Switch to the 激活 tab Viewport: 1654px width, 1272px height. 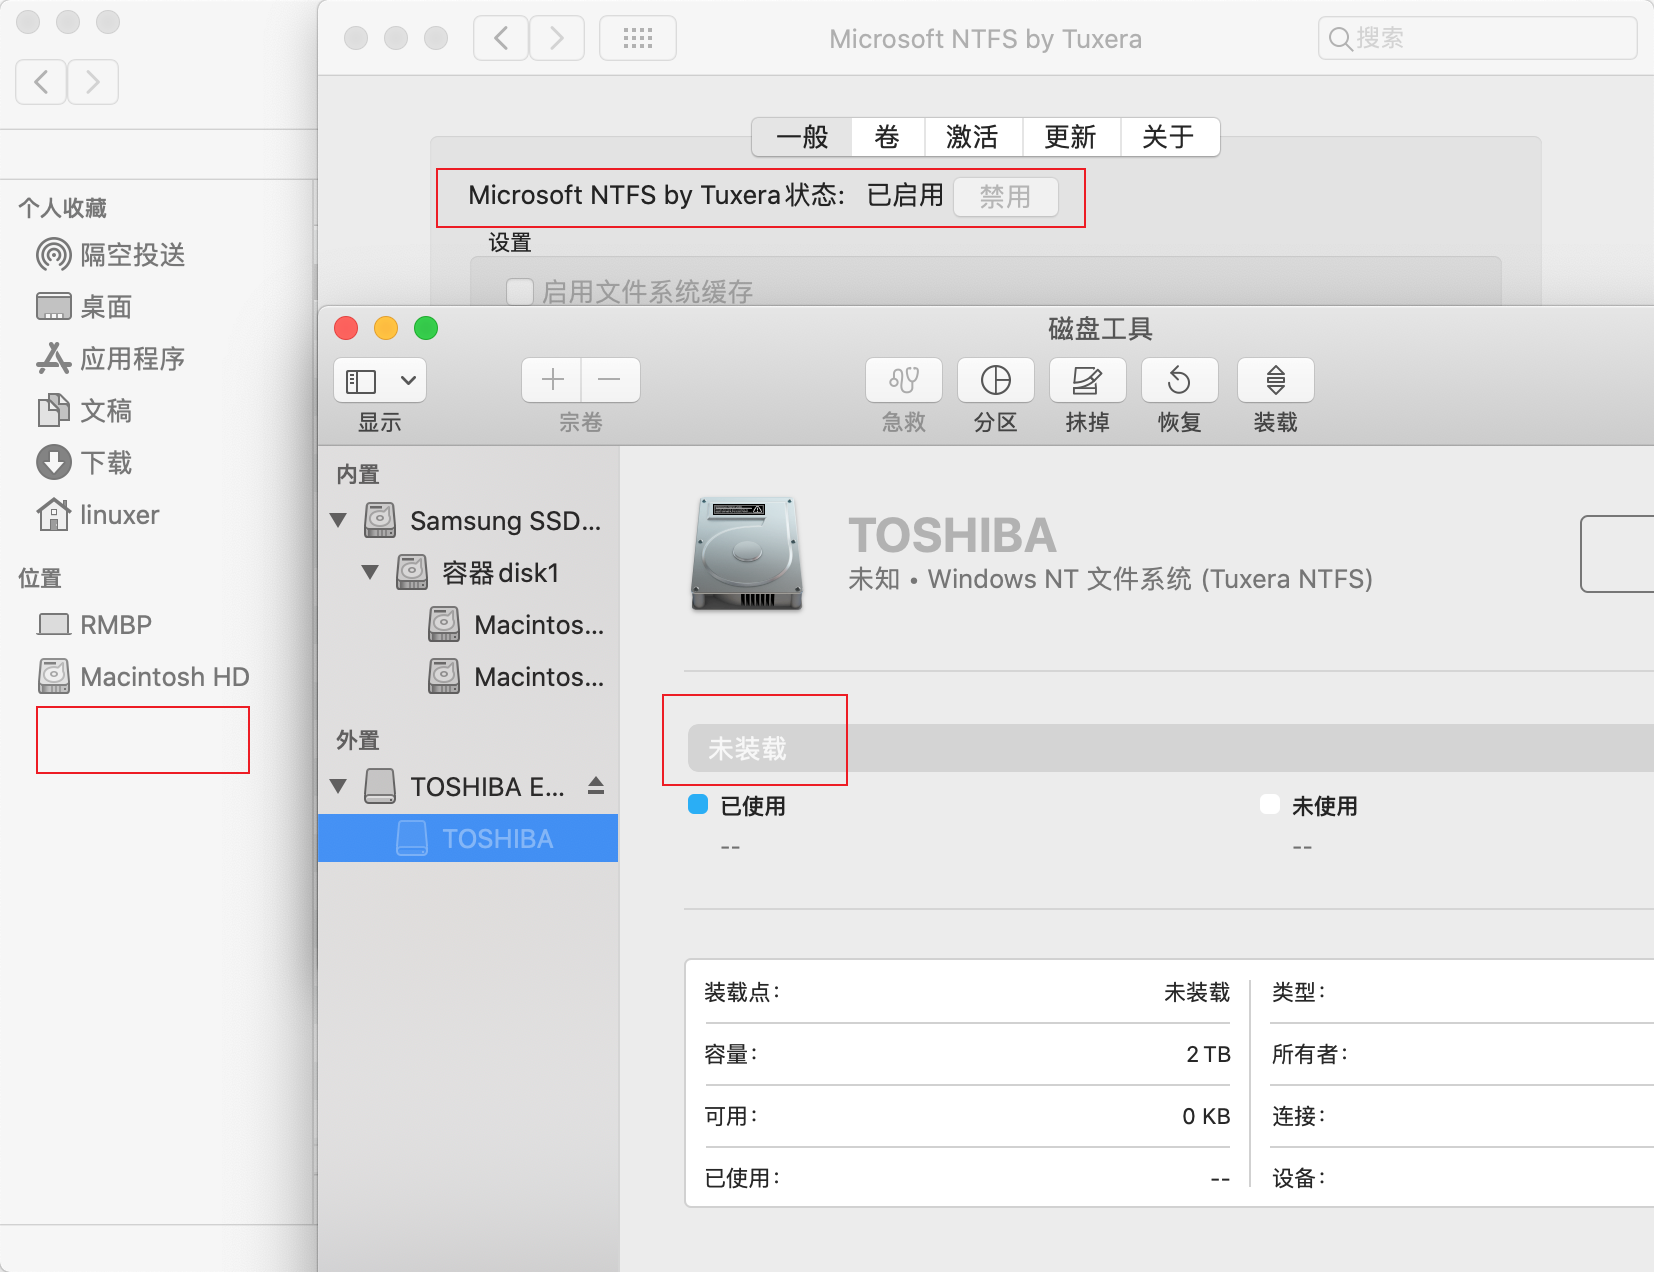point(973,137)
